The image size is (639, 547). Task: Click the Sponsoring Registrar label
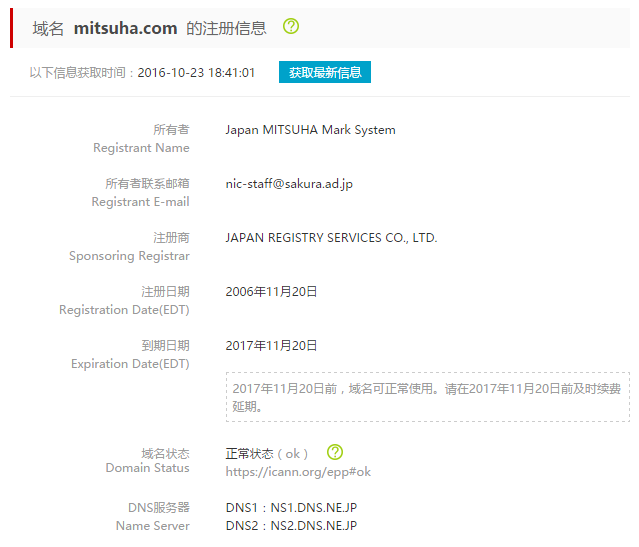130,256
